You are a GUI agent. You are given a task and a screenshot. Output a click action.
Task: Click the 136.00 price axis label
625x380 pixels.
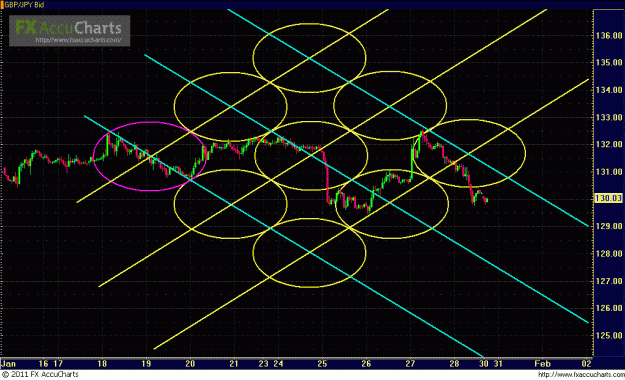pos(609,36)
